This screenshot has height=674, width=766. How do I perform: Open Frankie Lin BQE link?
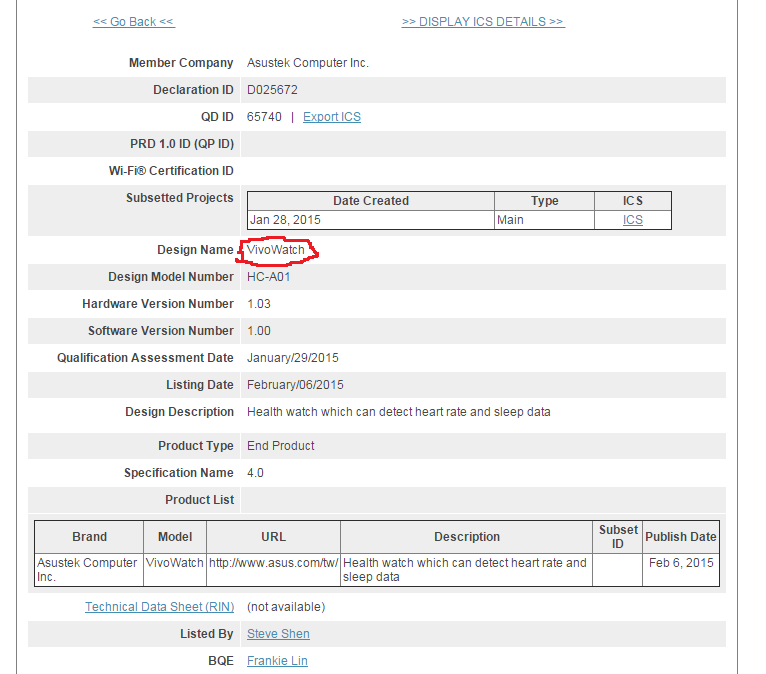pyautogui.click(x=277, y=661)
